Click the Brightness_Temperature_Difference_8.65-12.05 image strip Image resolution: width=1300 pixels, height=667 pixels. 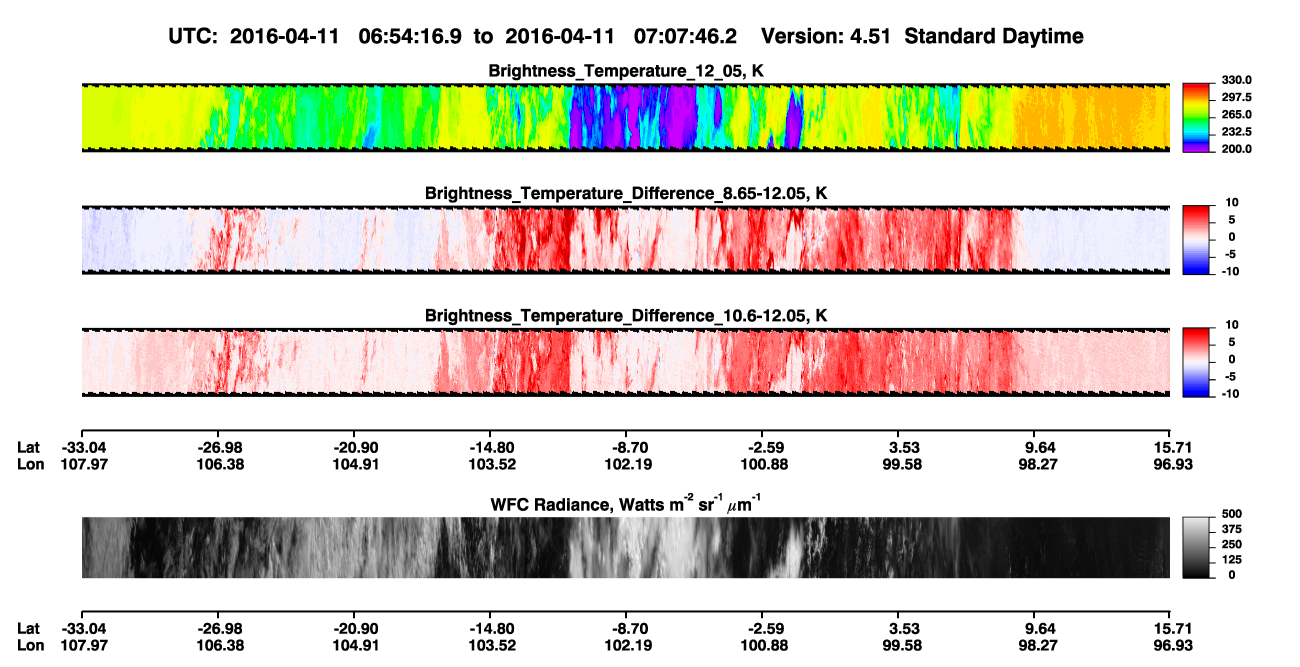click(x=625, y=240)
